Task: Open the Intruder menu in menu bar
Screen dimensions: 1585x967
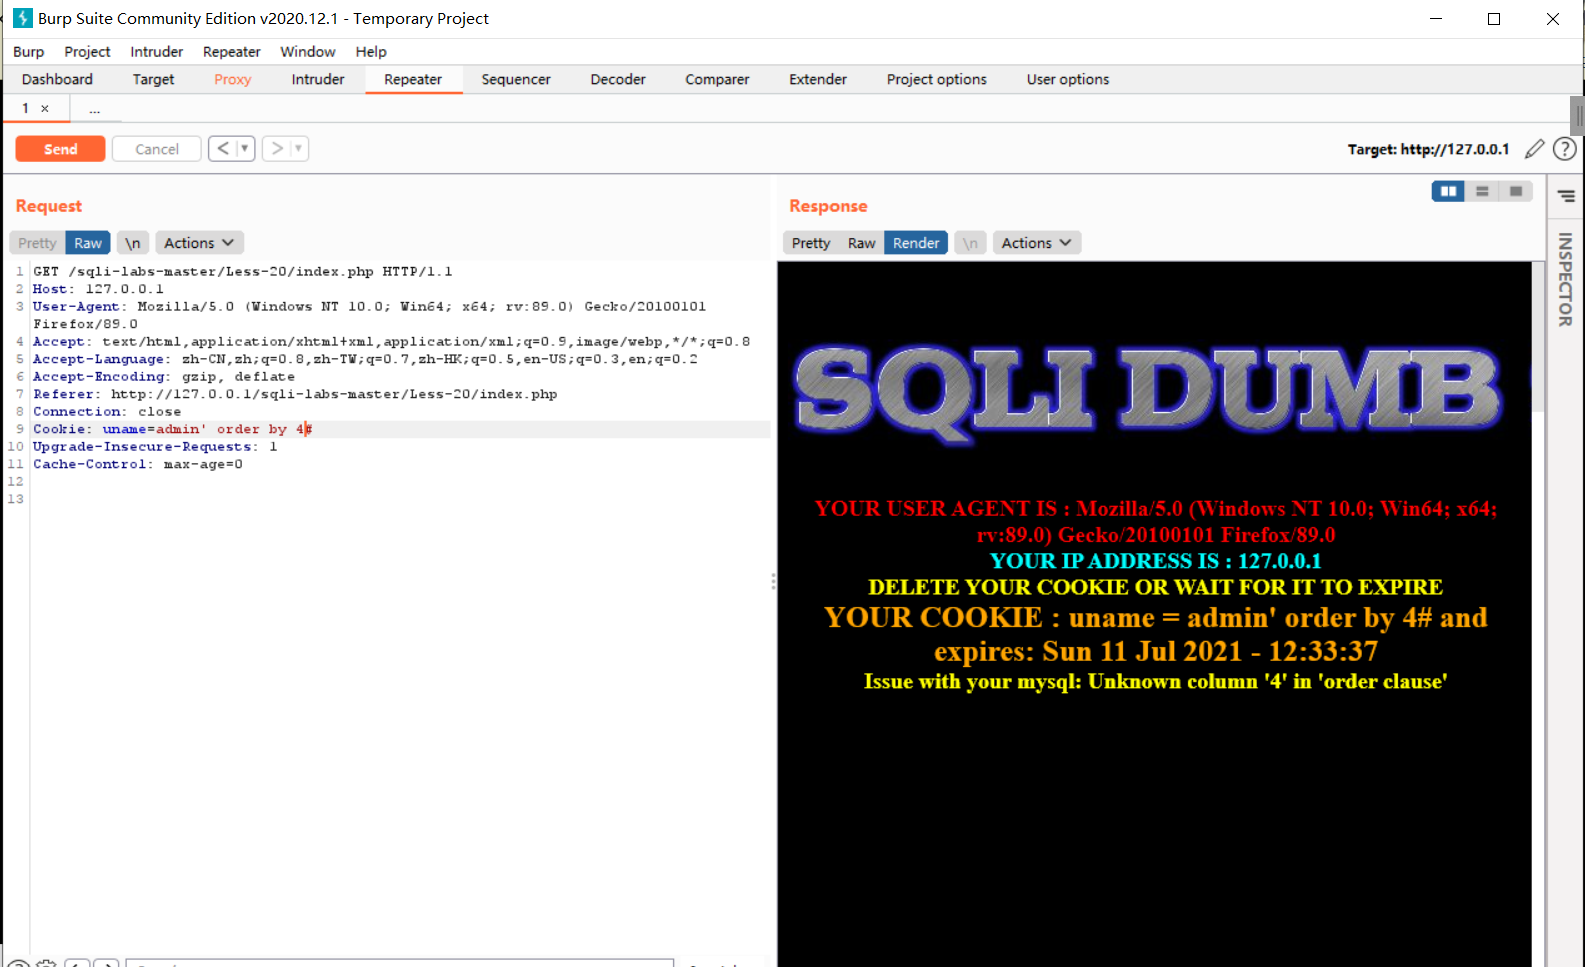Action: coord(157,52)
